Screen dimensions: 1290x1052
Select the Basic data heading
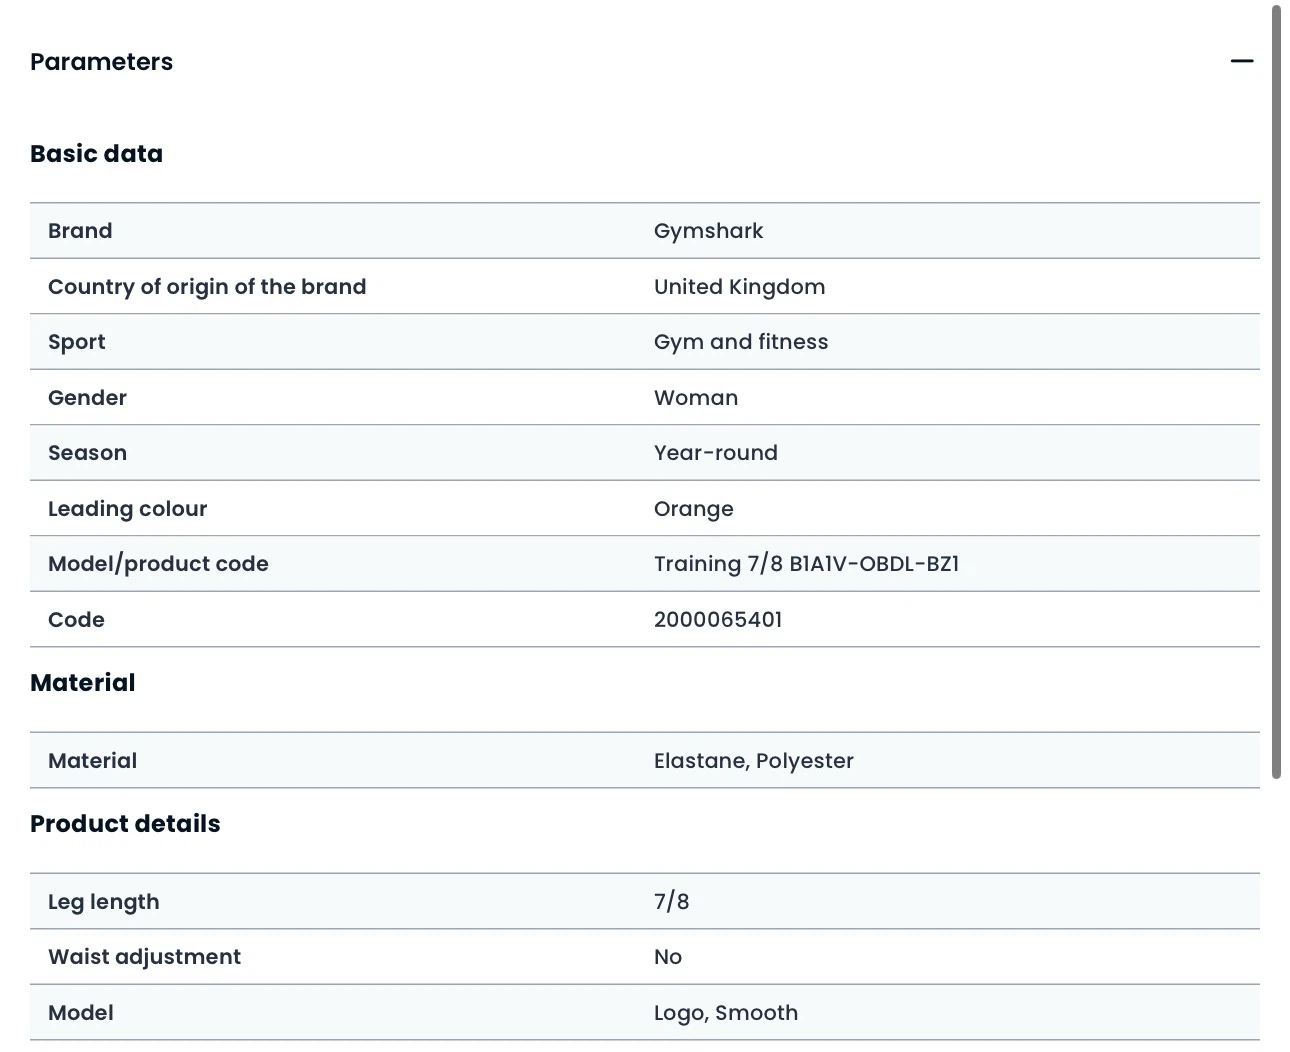click(96, 154)
